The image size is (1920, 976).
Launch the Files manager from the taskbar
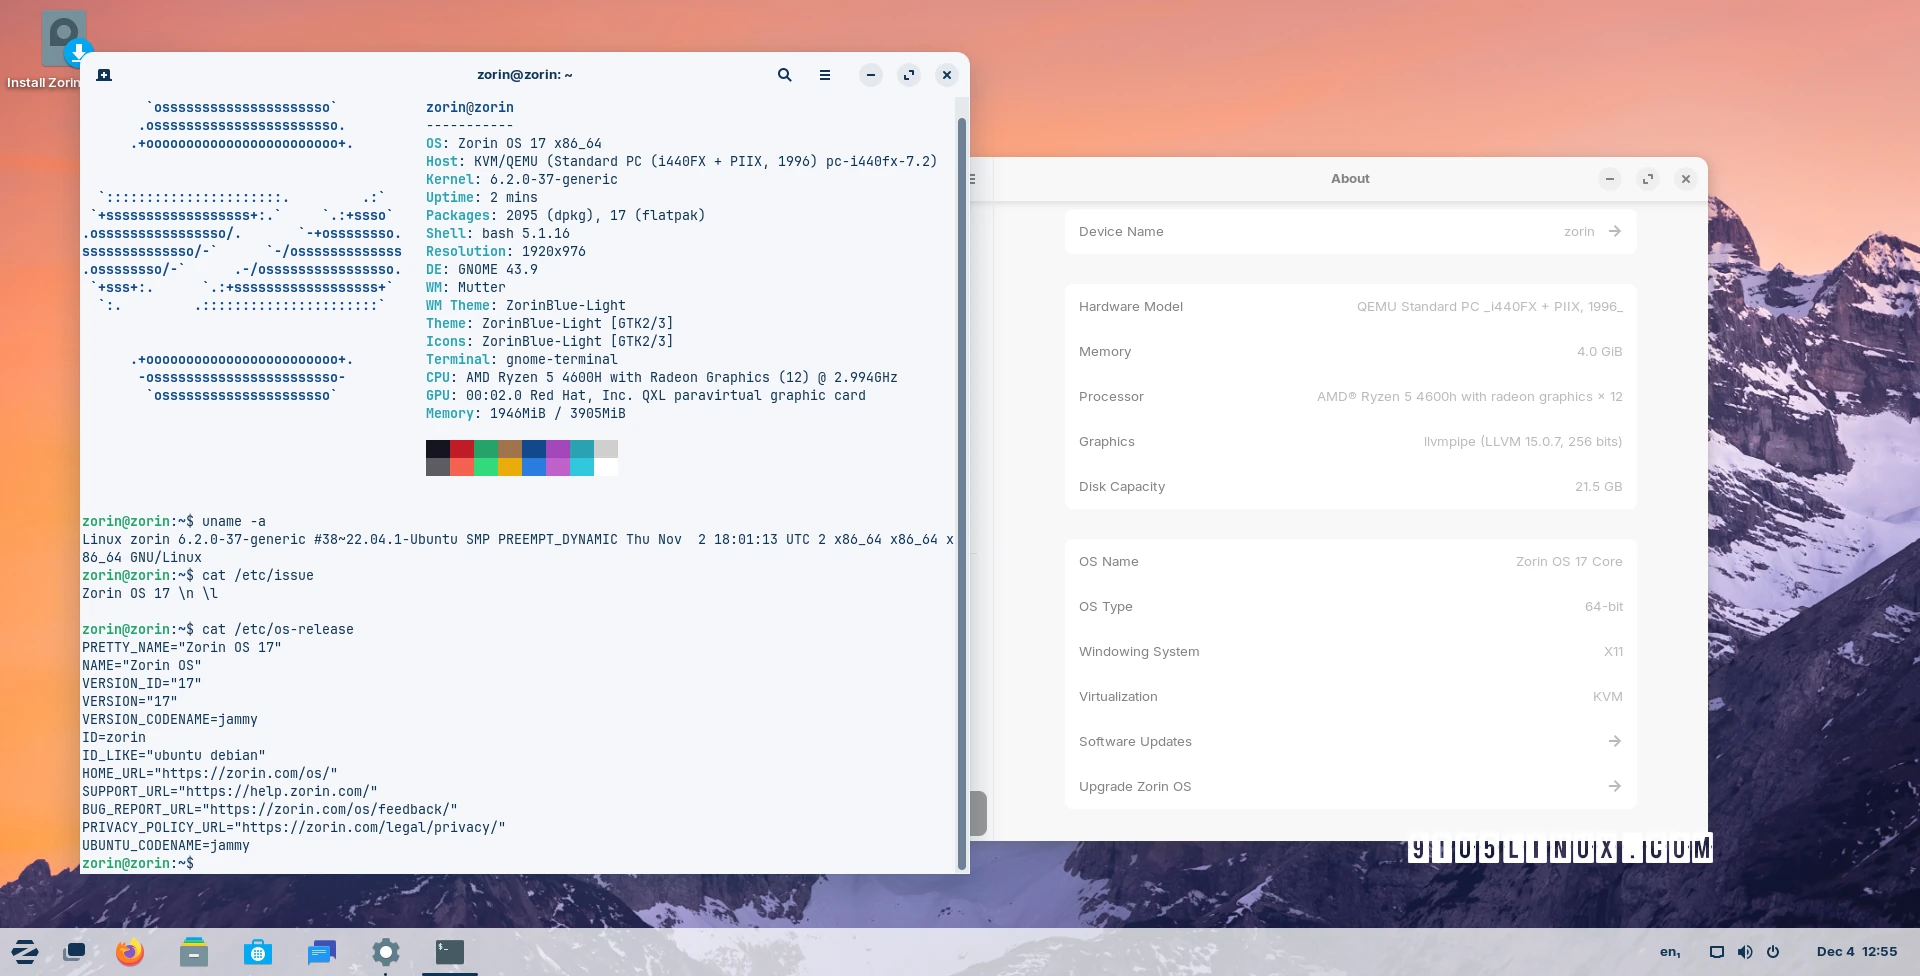coord(193,951)
